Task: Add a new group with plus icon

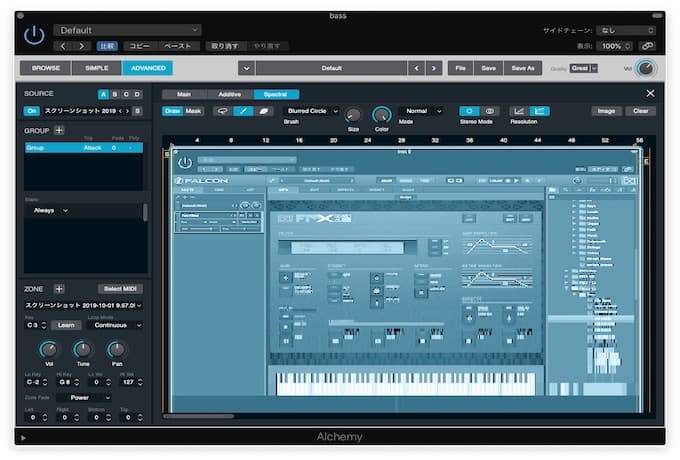Action: 58,130
